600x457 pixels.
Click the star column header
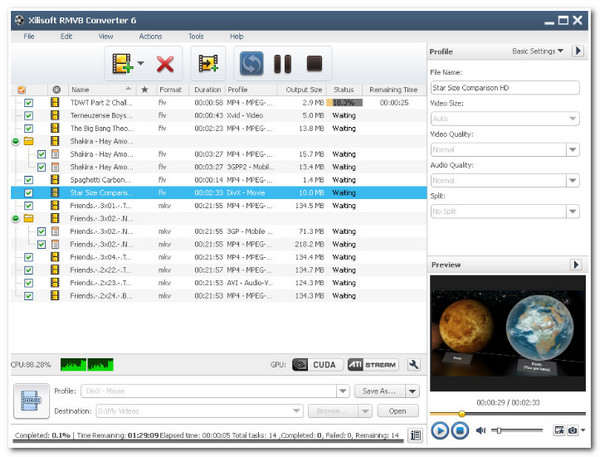tap(145, 90)
